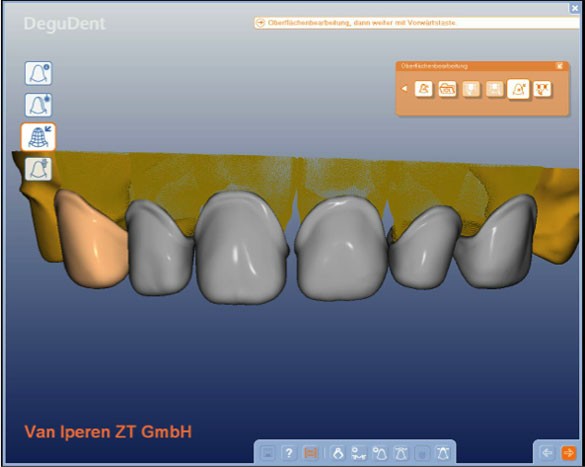Click the greyed fourth tooth icon in left sidebar
The height and width of the screenshot is (467, 585).
pyautogui.click(x=38, y=169)
